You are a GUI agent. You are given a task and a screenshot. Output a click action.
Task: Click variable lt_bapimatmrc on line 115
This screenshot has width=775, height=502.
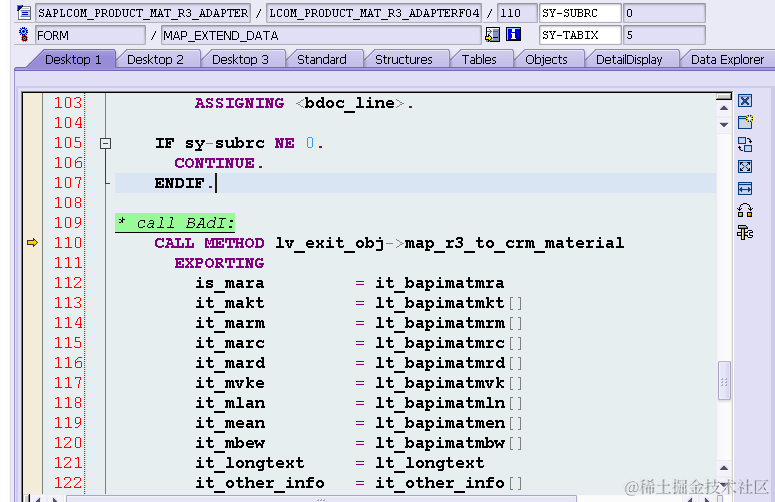[439, 343]
